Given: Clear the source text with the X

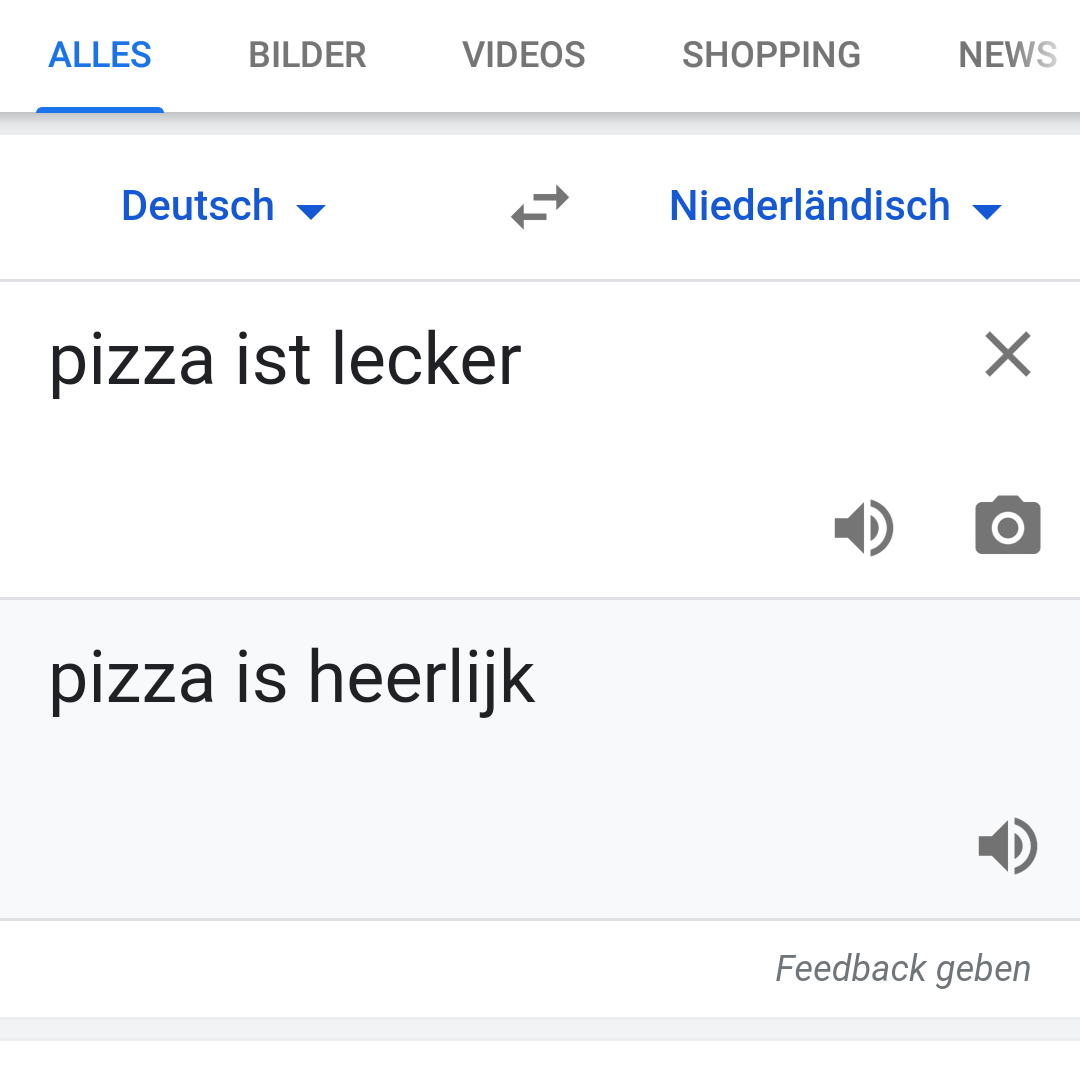Looking at the screenshot, I should pyautogui.click(x=1007, y=355).
